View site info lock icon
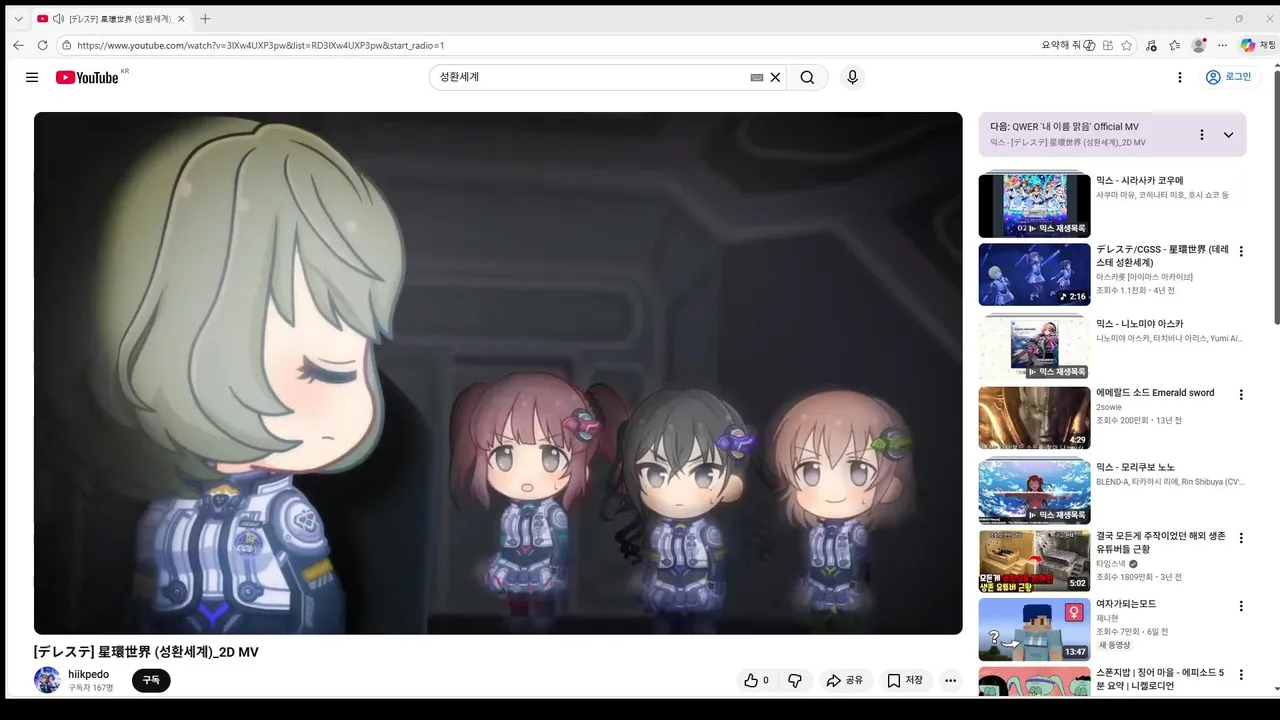Screen dimensions: 1280x720 click(x=66, y=45)
